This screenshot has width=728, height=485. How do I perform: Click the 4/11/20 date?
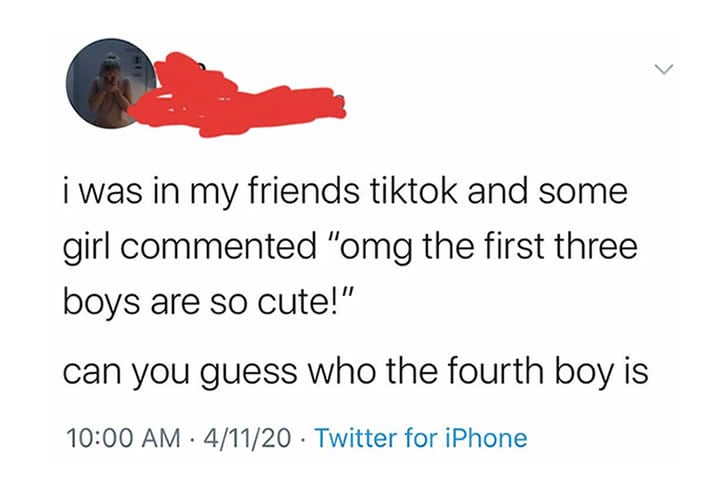tap(247, 437)
